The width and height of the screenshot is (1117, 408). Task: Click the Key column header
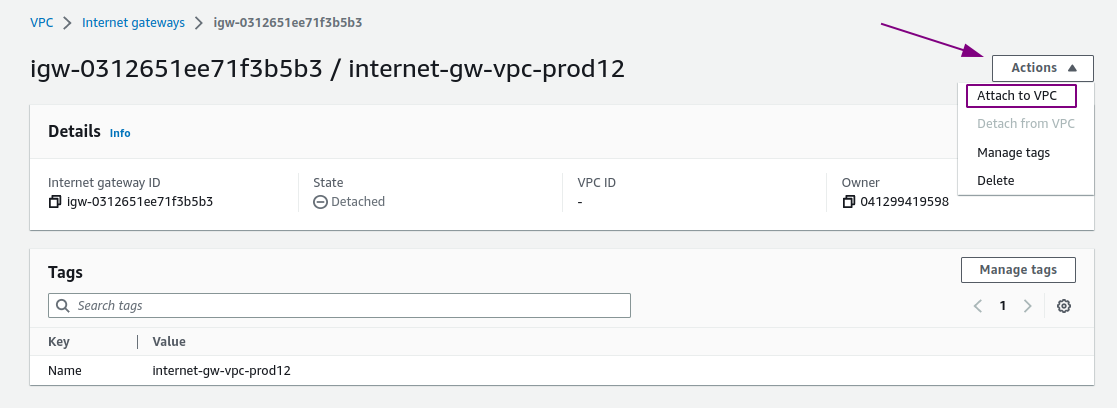(58, 342)
